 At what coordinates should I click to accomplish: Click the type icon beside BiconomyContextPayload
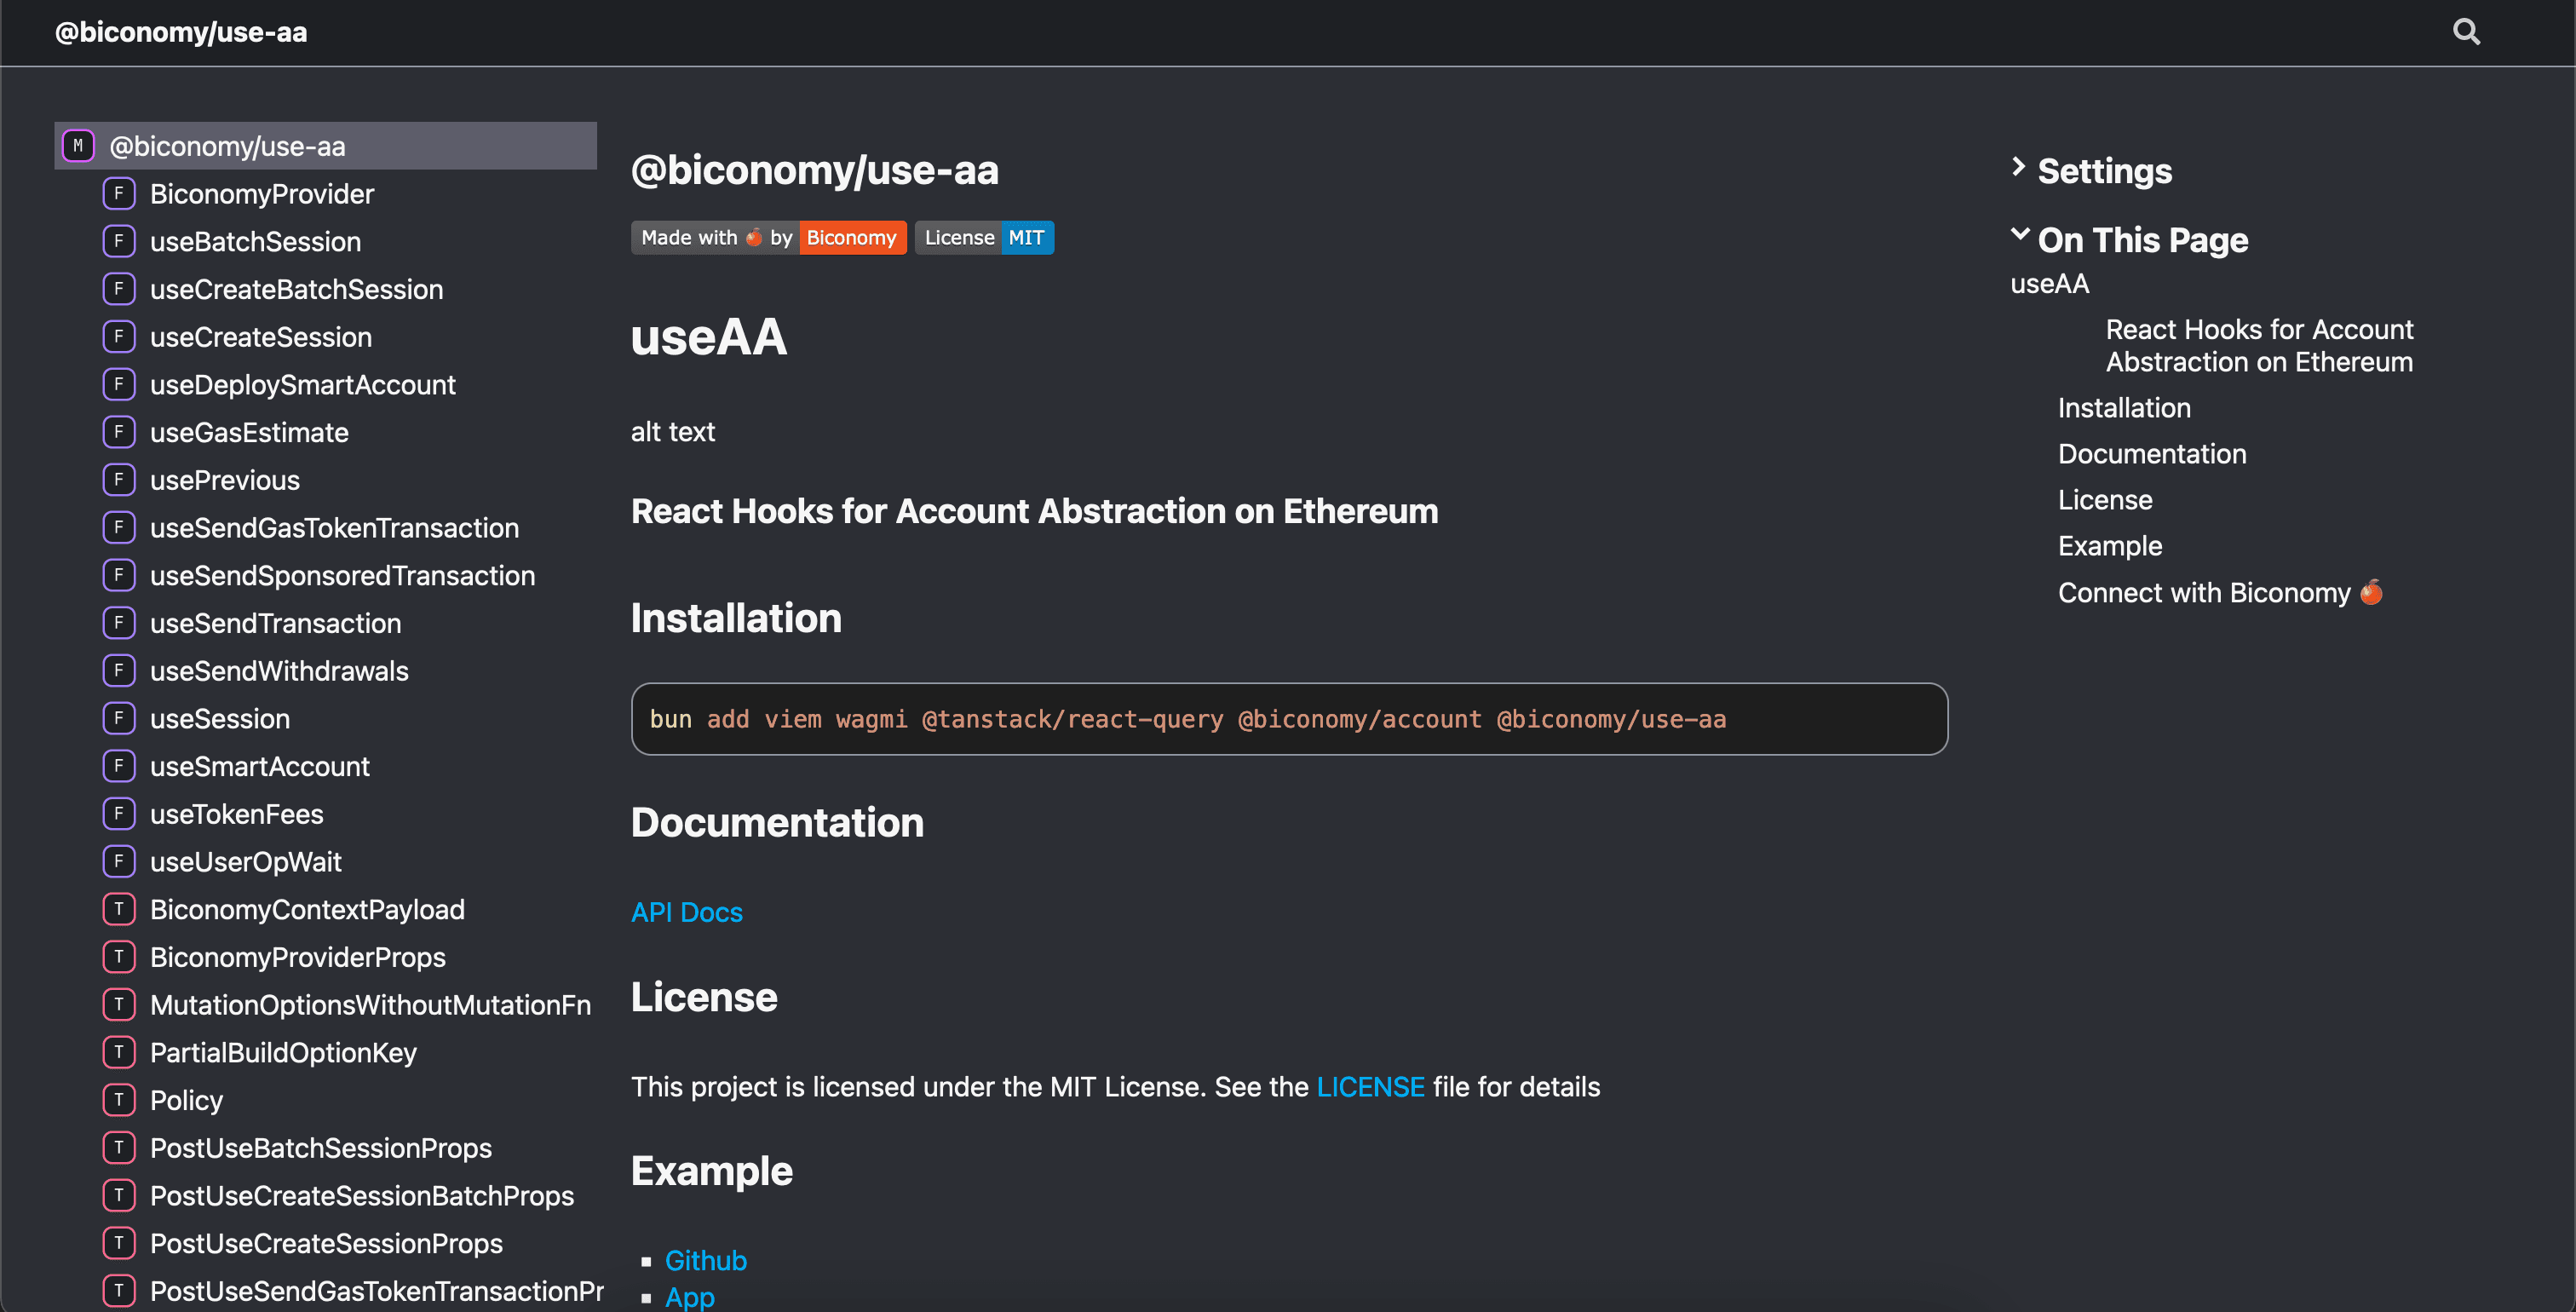[x=119, y=909]
